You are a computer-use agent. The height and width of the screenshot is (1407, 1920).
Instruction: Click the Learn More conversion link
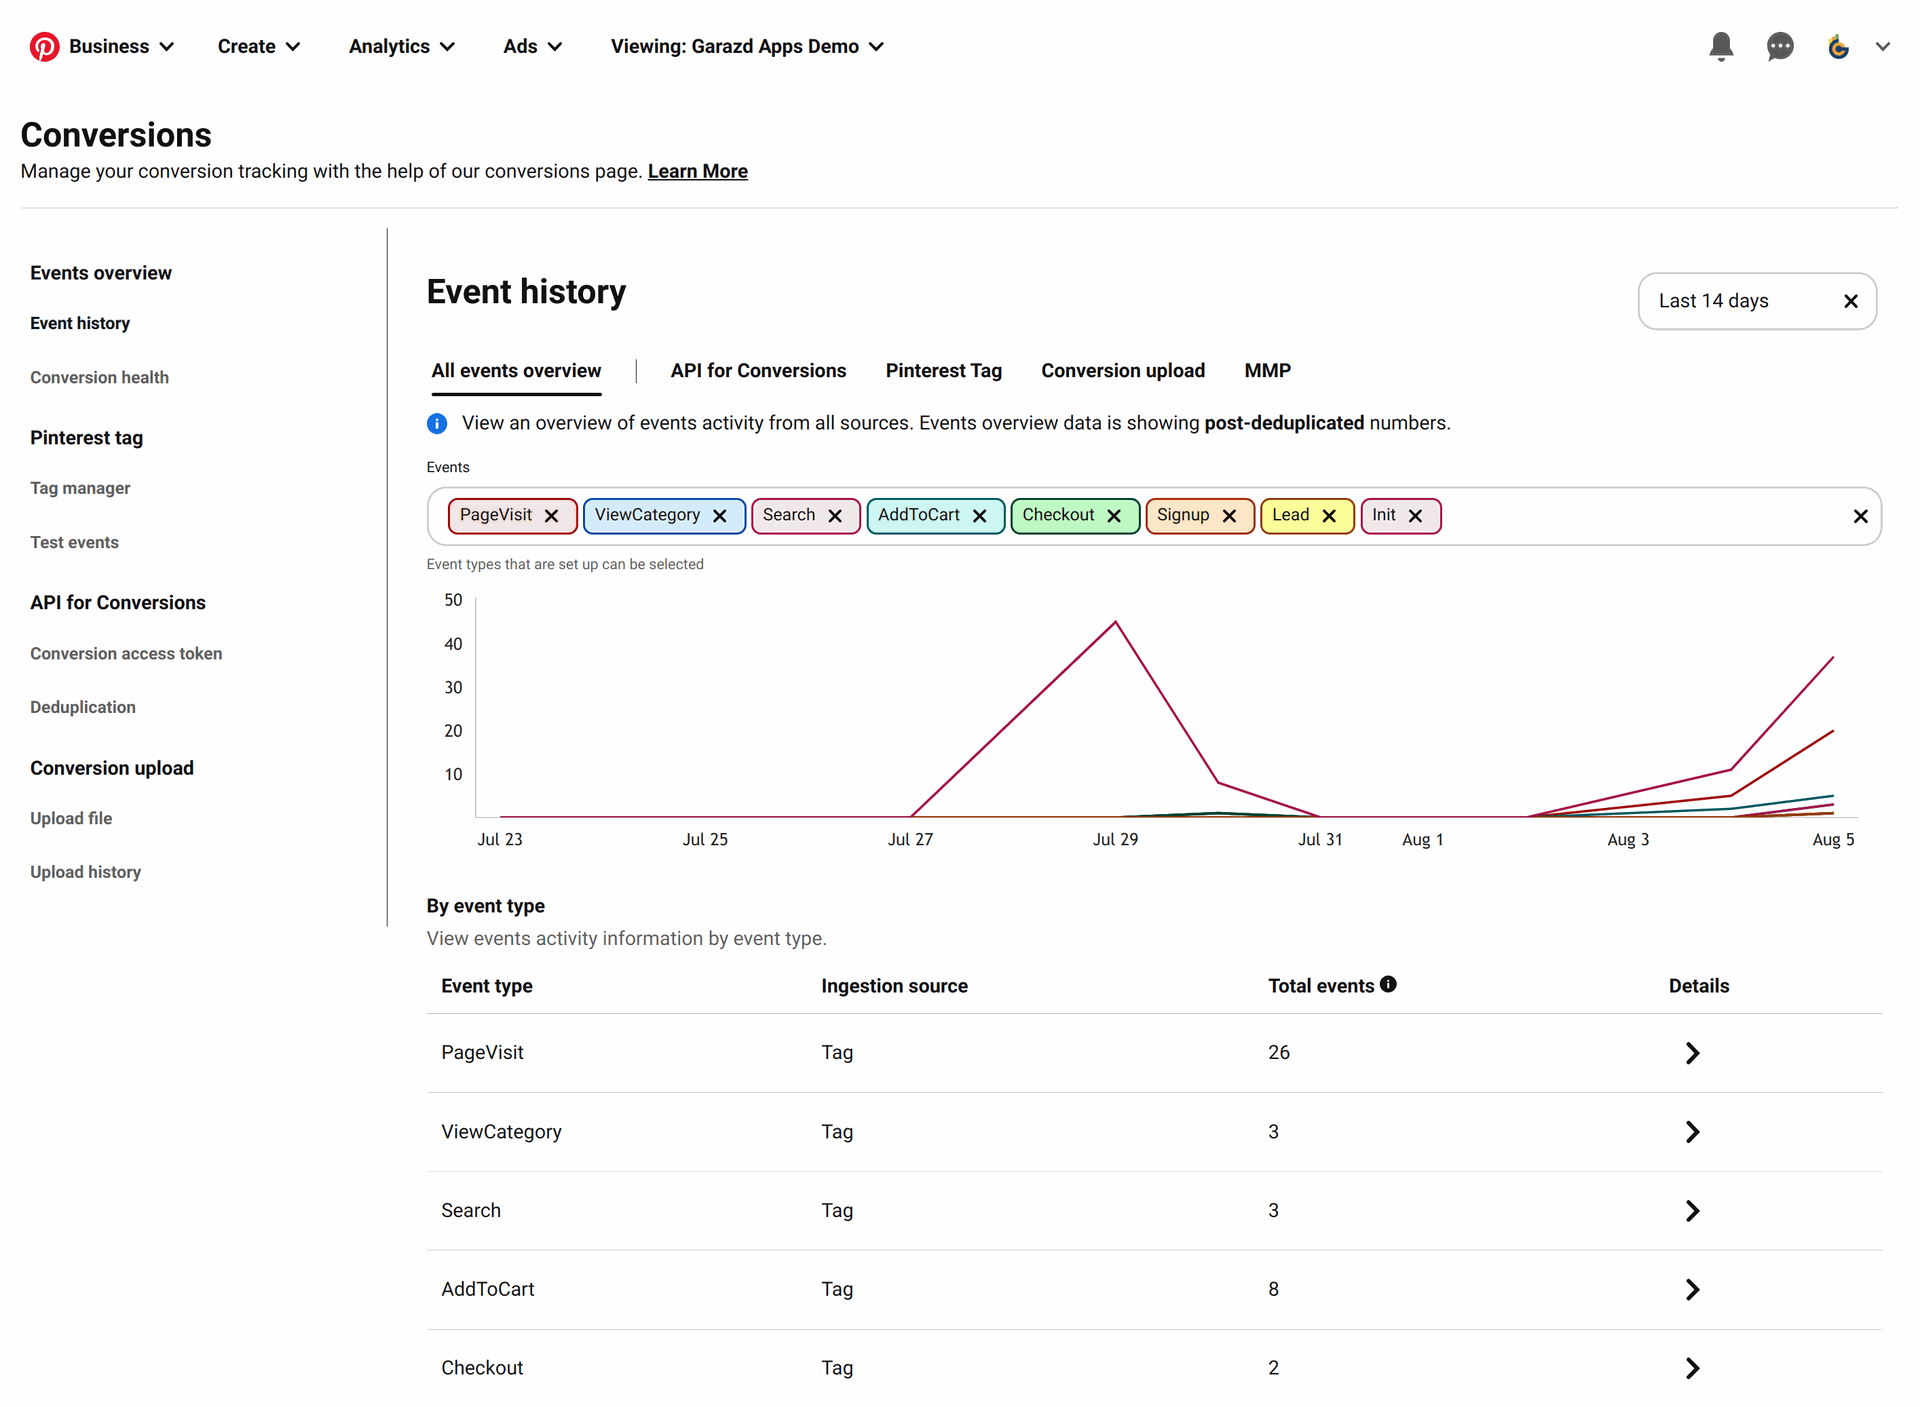coord(698,170)
